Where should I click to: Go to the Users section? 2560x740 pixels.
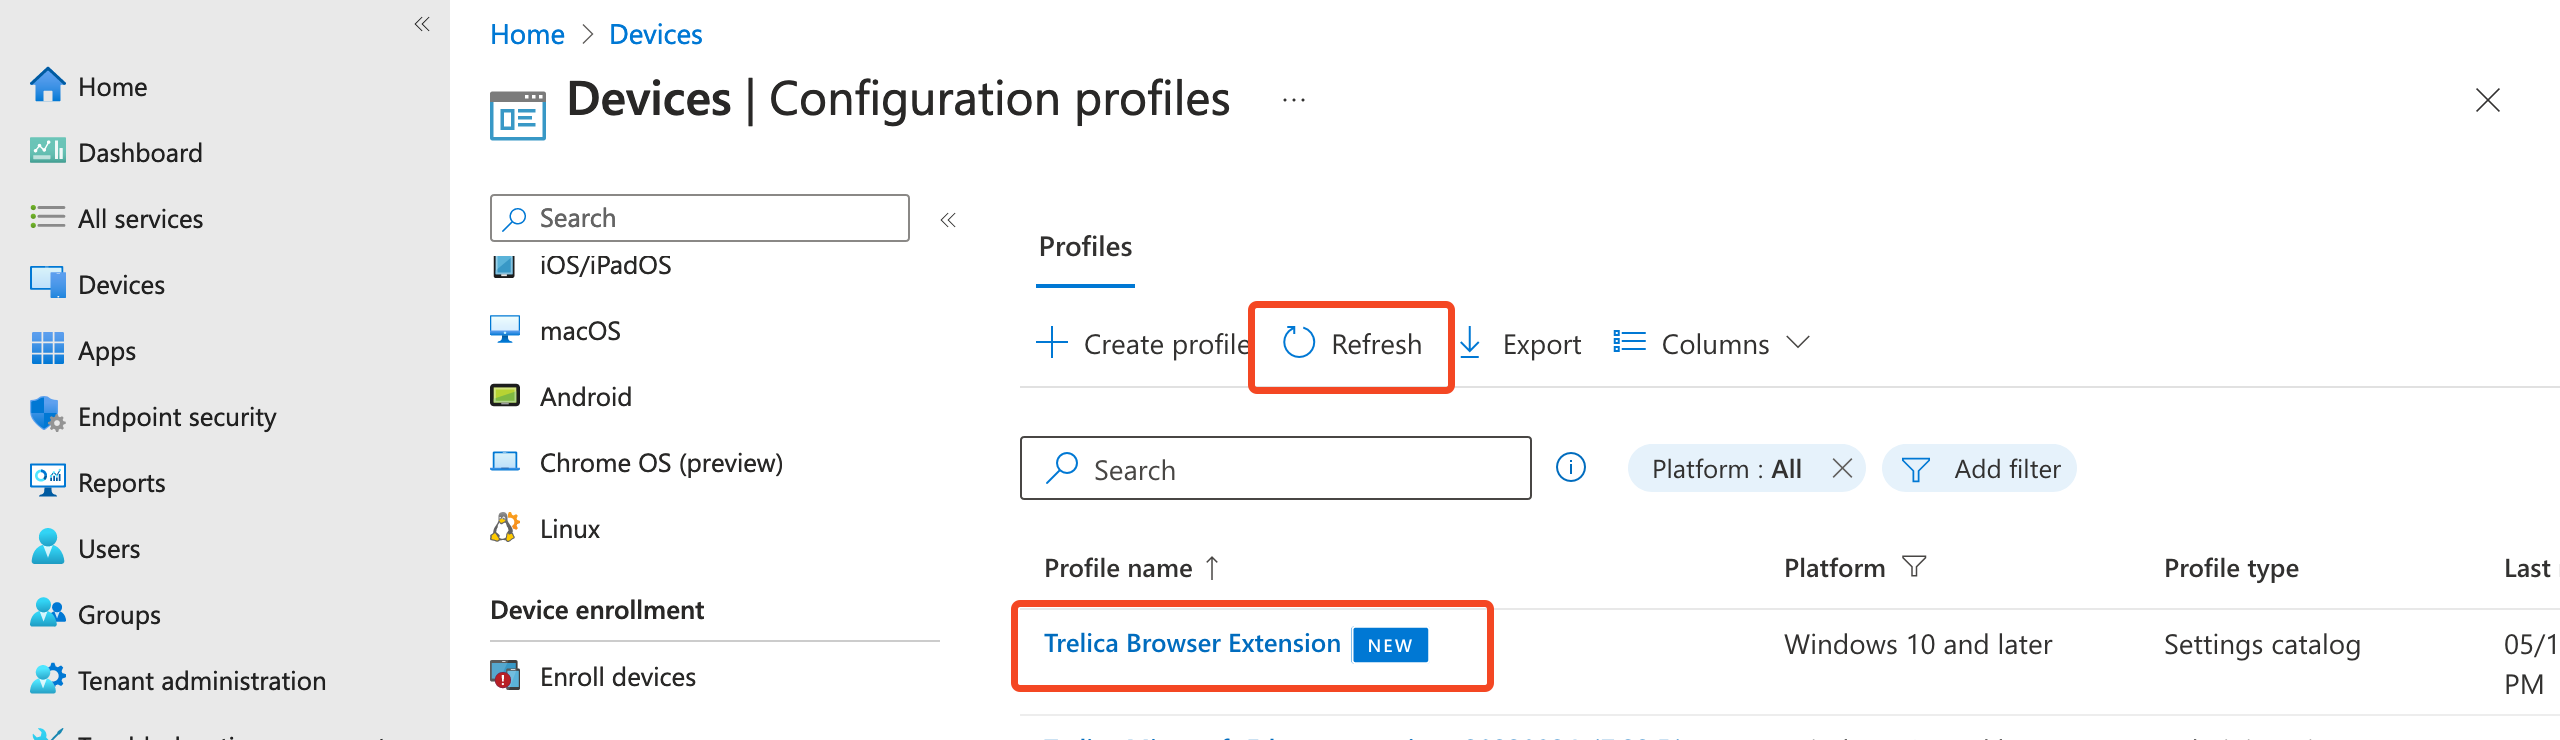pyautogui.click(x=110, y=548)
